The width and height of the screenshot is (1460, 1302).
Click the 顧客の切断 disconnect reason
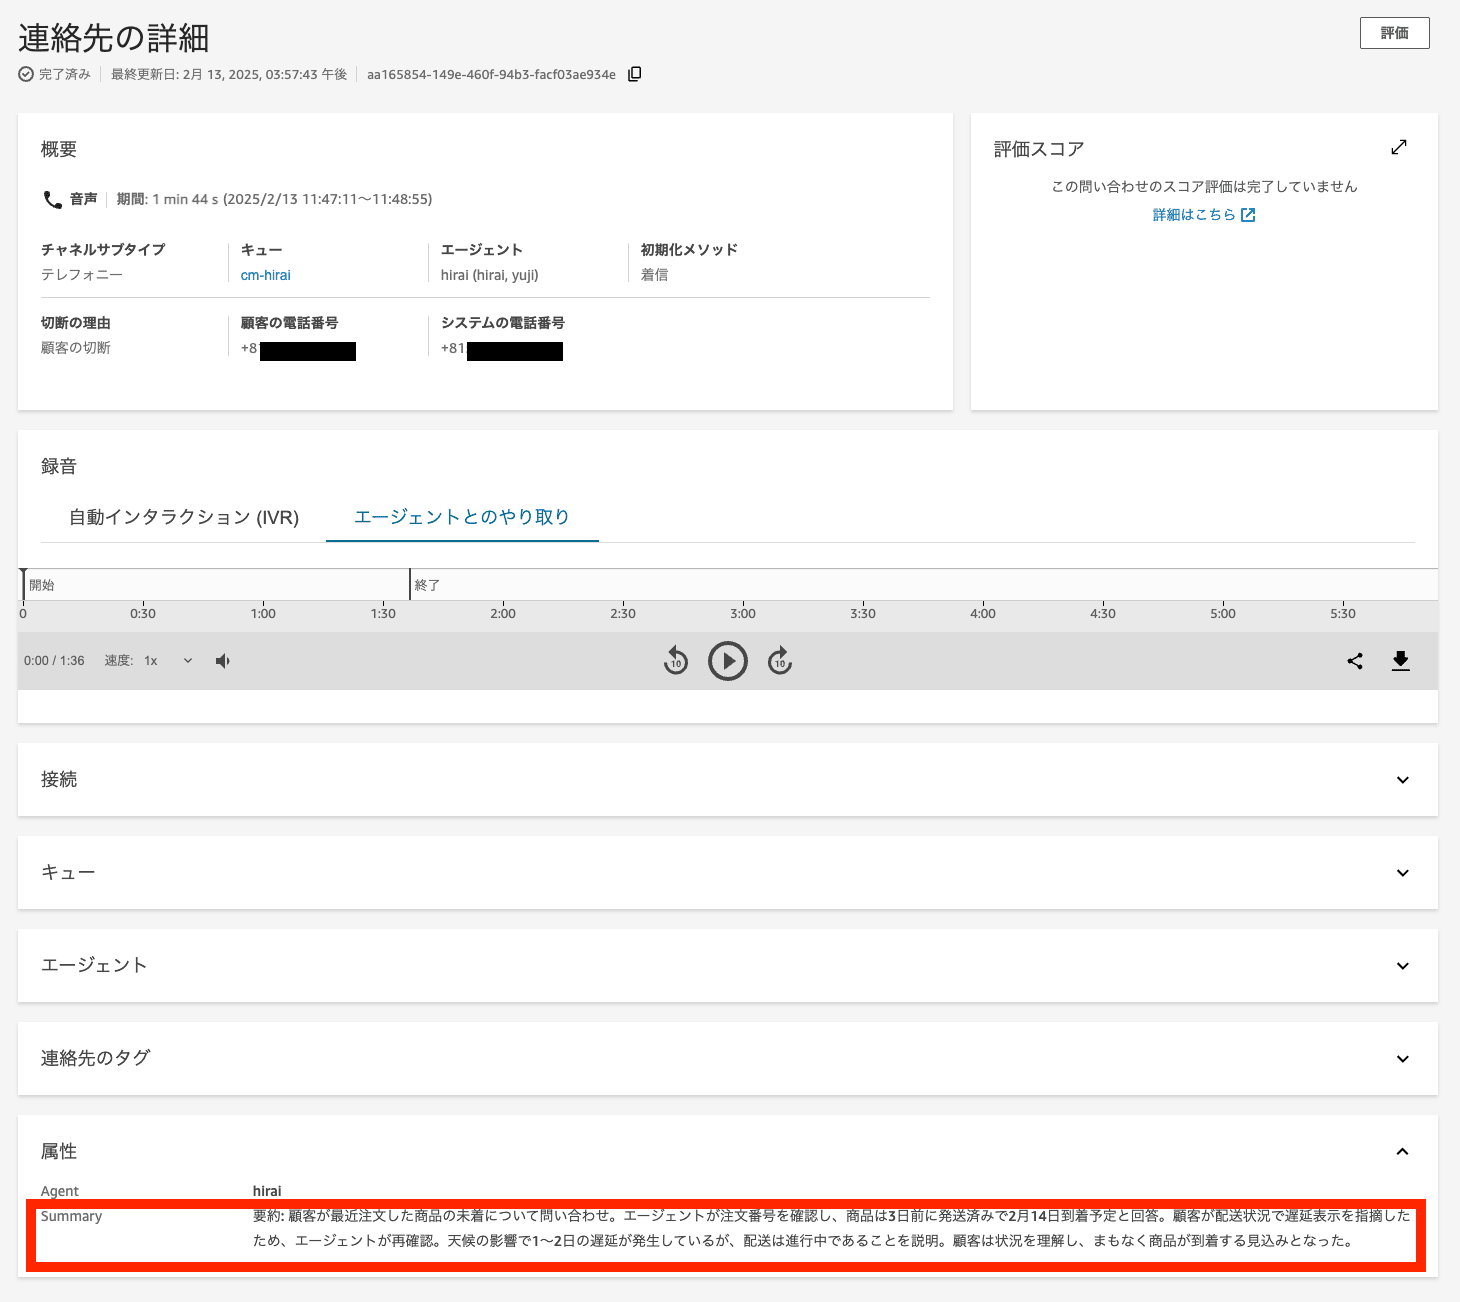point(76,348)
